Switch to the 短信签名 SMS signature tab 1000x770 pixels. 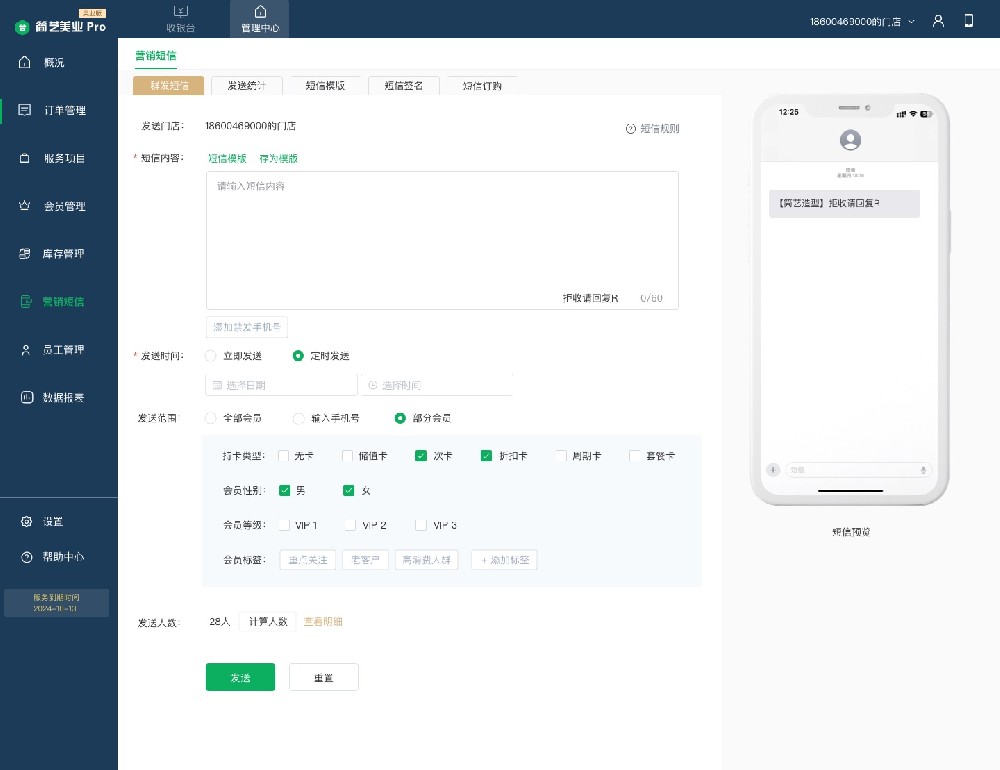[x=403, y=86]
